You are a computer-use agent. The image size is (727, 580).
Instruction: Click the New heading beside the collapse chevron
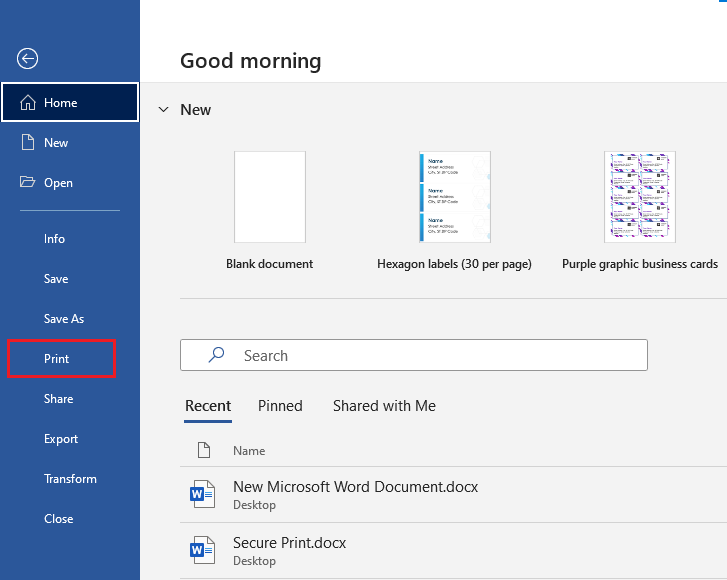point(196,110)
